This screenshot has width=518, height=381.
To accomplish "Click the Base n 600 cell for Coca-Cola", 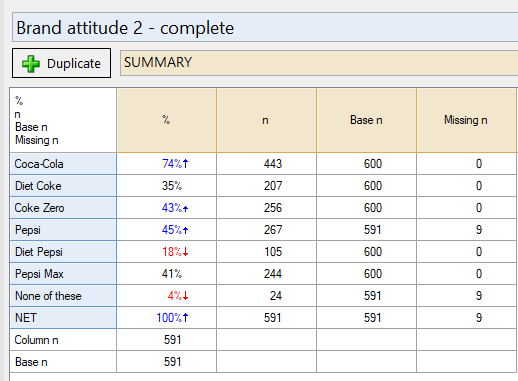I will pyautogui.click(x=366, y=164).
